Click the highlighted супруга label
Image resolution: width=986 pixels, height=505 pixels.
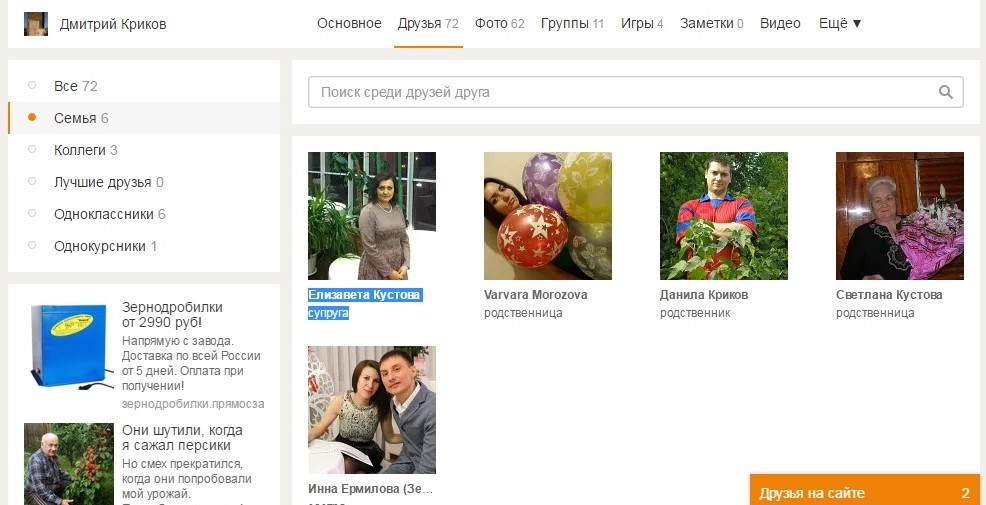pos(328,313)
